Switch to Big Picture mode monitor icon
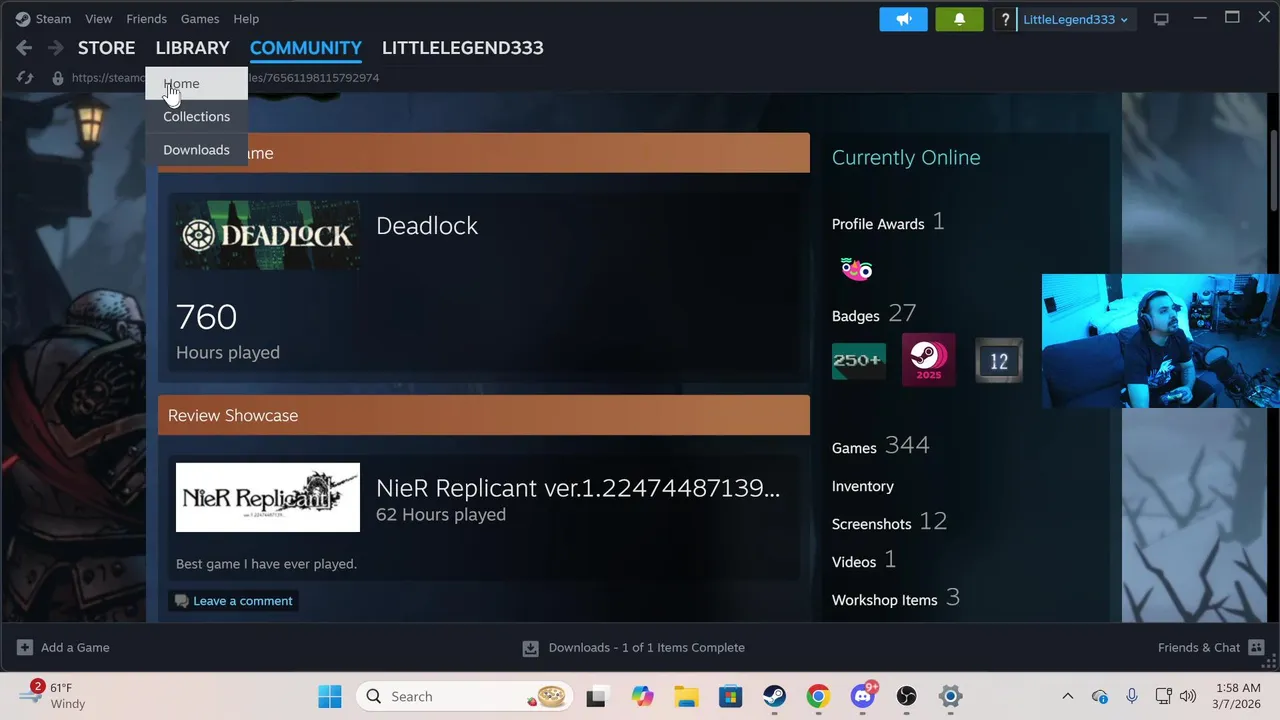Image resolution: width=1280 pixels, height=720 pixels. pos(1161,19)
